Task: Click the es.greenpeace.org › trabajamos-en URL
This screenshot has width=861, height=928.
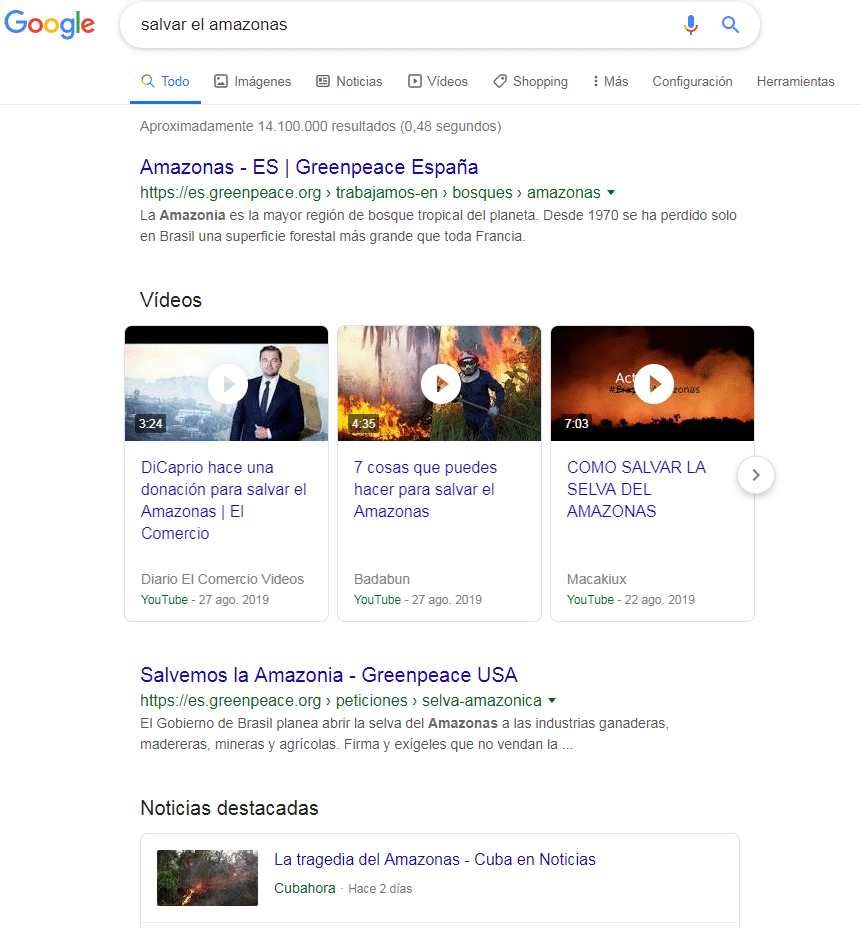Action: point(370,192)
